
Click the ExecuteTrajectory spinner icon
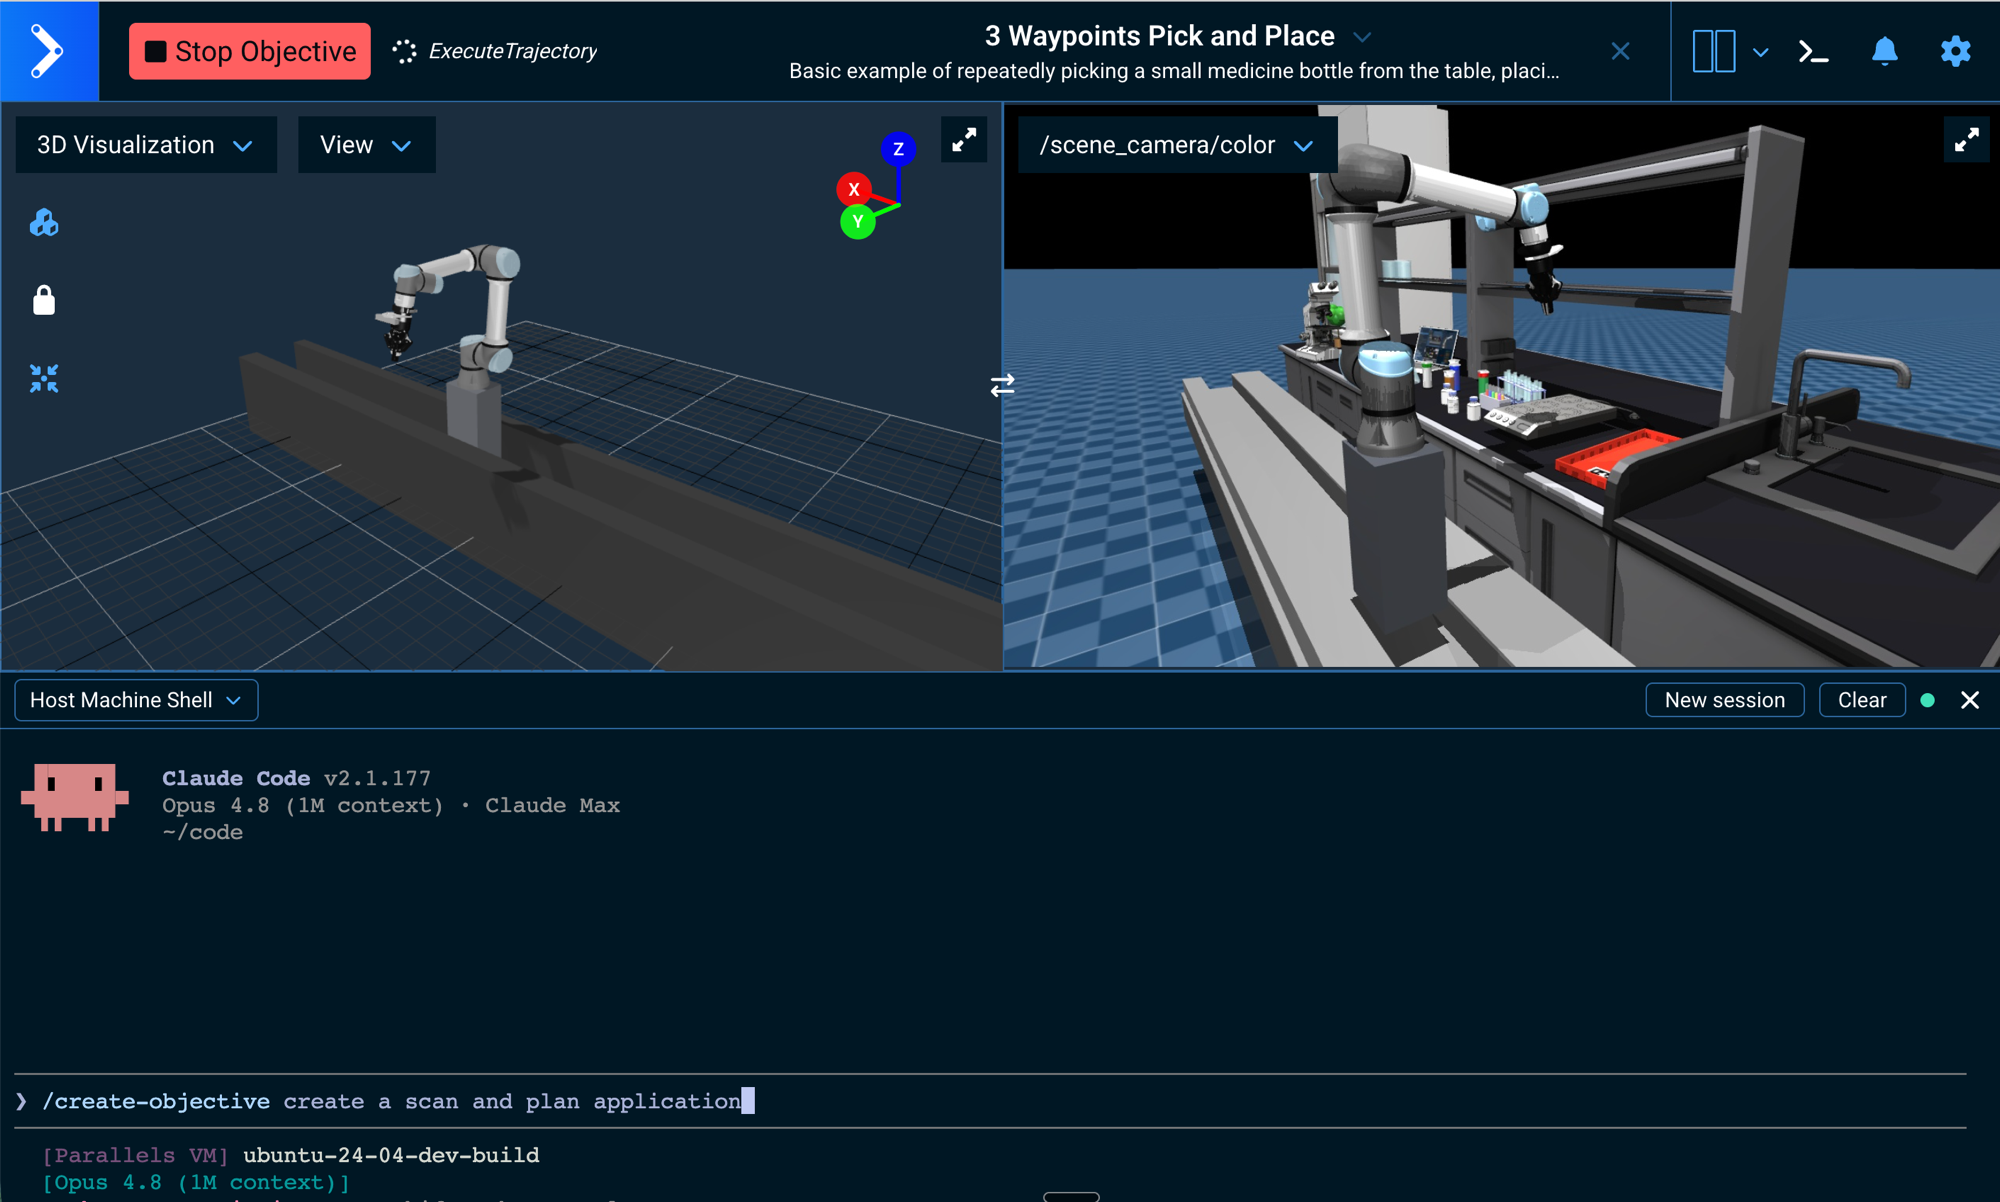(x=405, y=51)
